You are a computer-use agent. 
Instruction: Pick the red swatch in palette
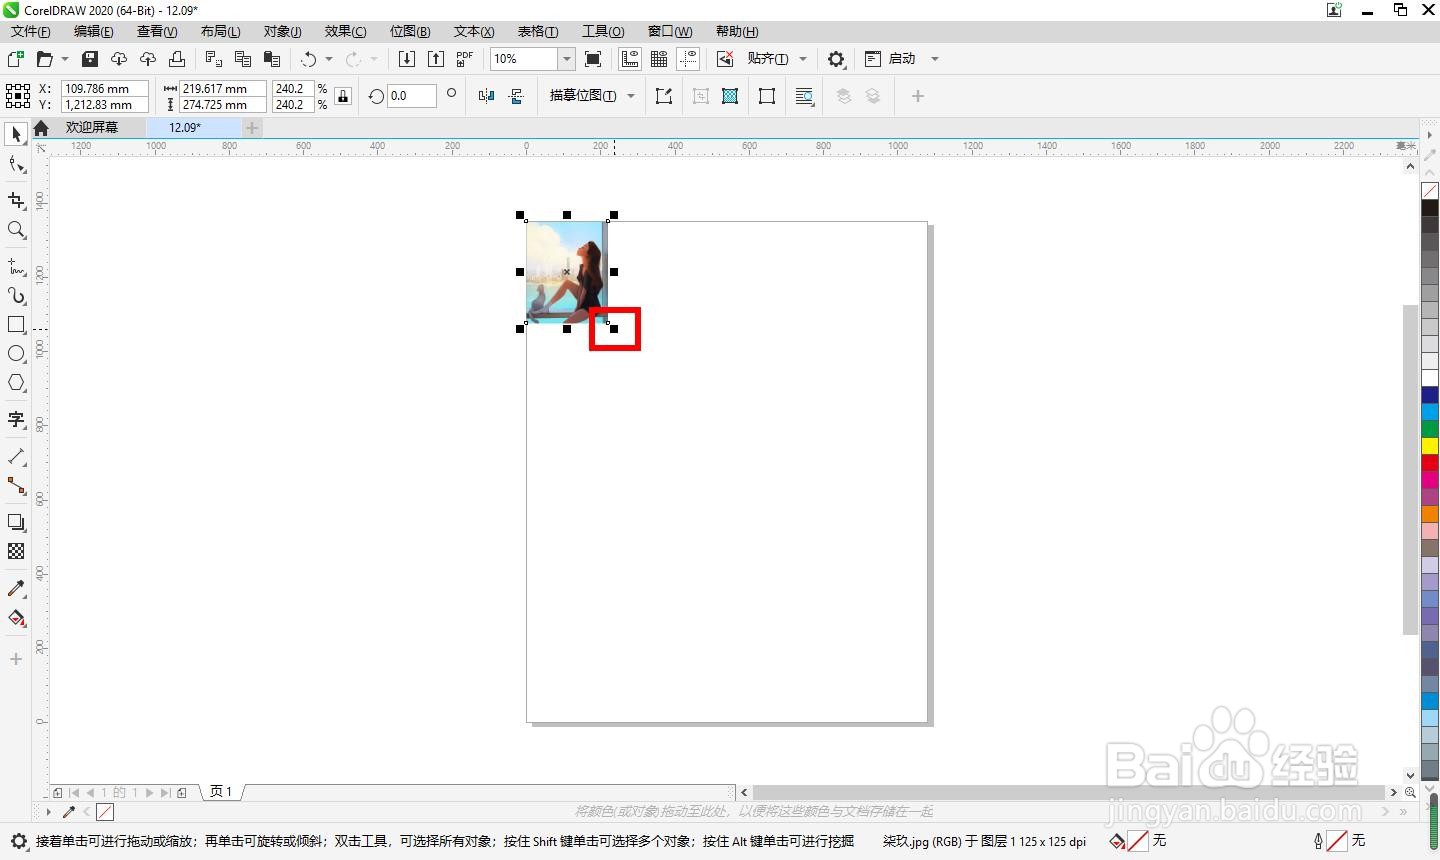tap(1430, 462)
